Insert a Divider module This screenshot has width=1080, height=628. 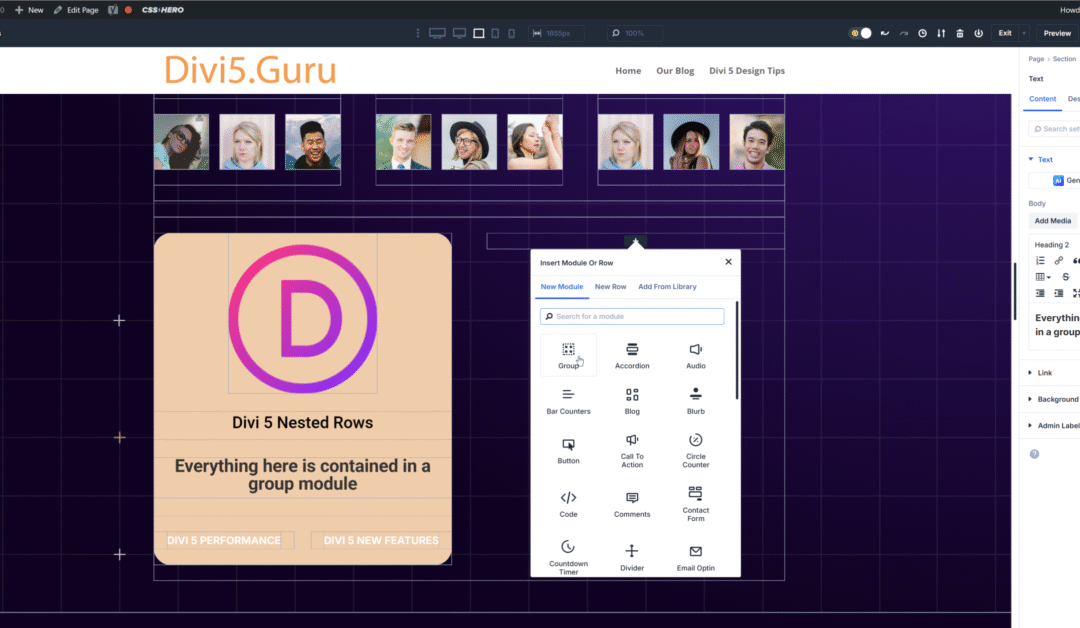click(x=632, y=557)
